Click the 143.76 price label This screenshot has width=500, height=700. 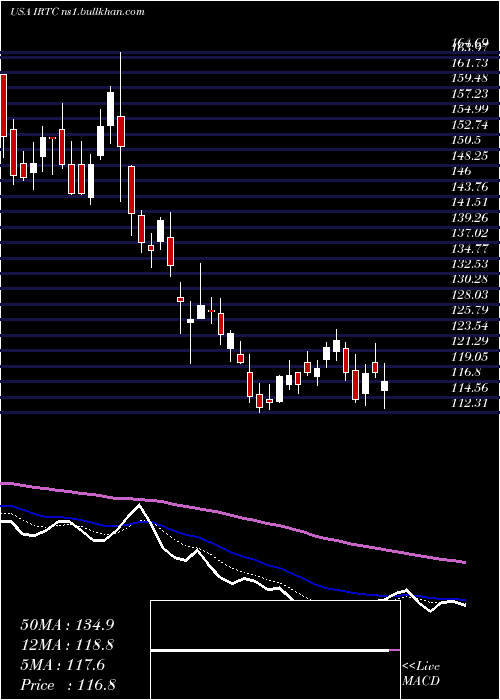pos(470,187)
